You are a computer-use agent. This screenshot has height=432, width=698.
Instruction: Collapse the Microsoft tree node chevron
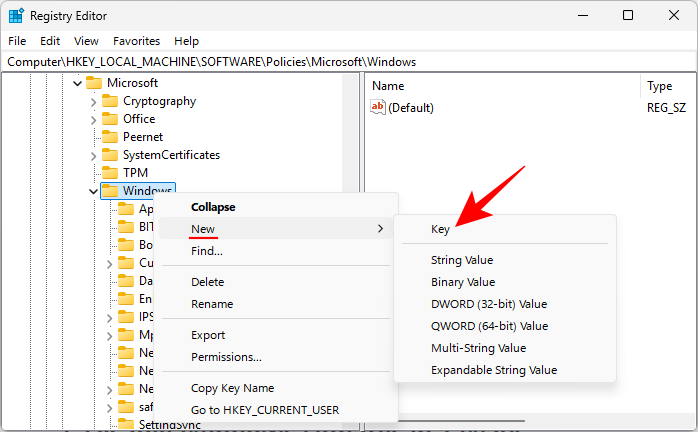(77, 83)
